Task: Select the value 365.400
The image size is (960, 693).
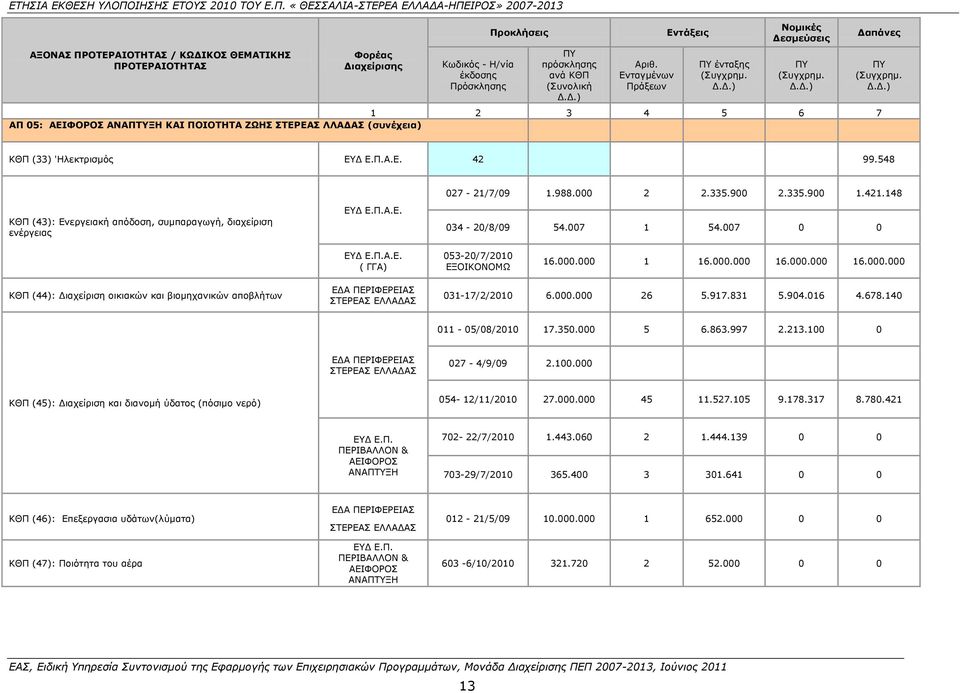Action: [x=569, y=474]
